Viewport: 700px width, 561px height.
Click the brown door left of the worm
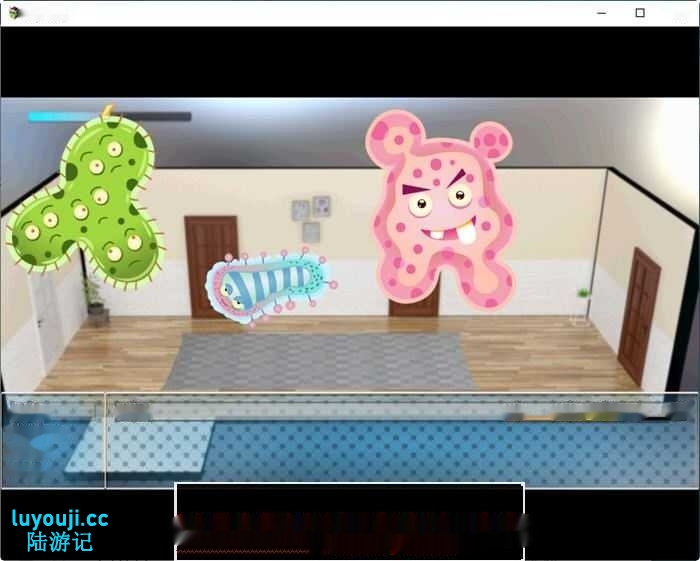(x=211, y=266)
